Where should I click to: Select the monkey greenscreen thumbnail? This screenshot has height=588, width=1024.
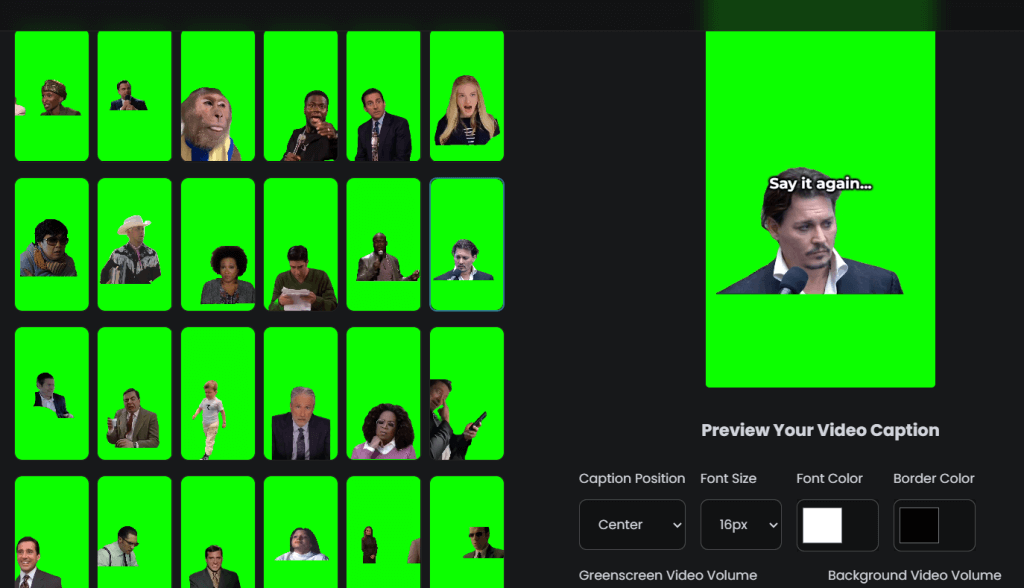pyautogui.click(x=218, y=96)
